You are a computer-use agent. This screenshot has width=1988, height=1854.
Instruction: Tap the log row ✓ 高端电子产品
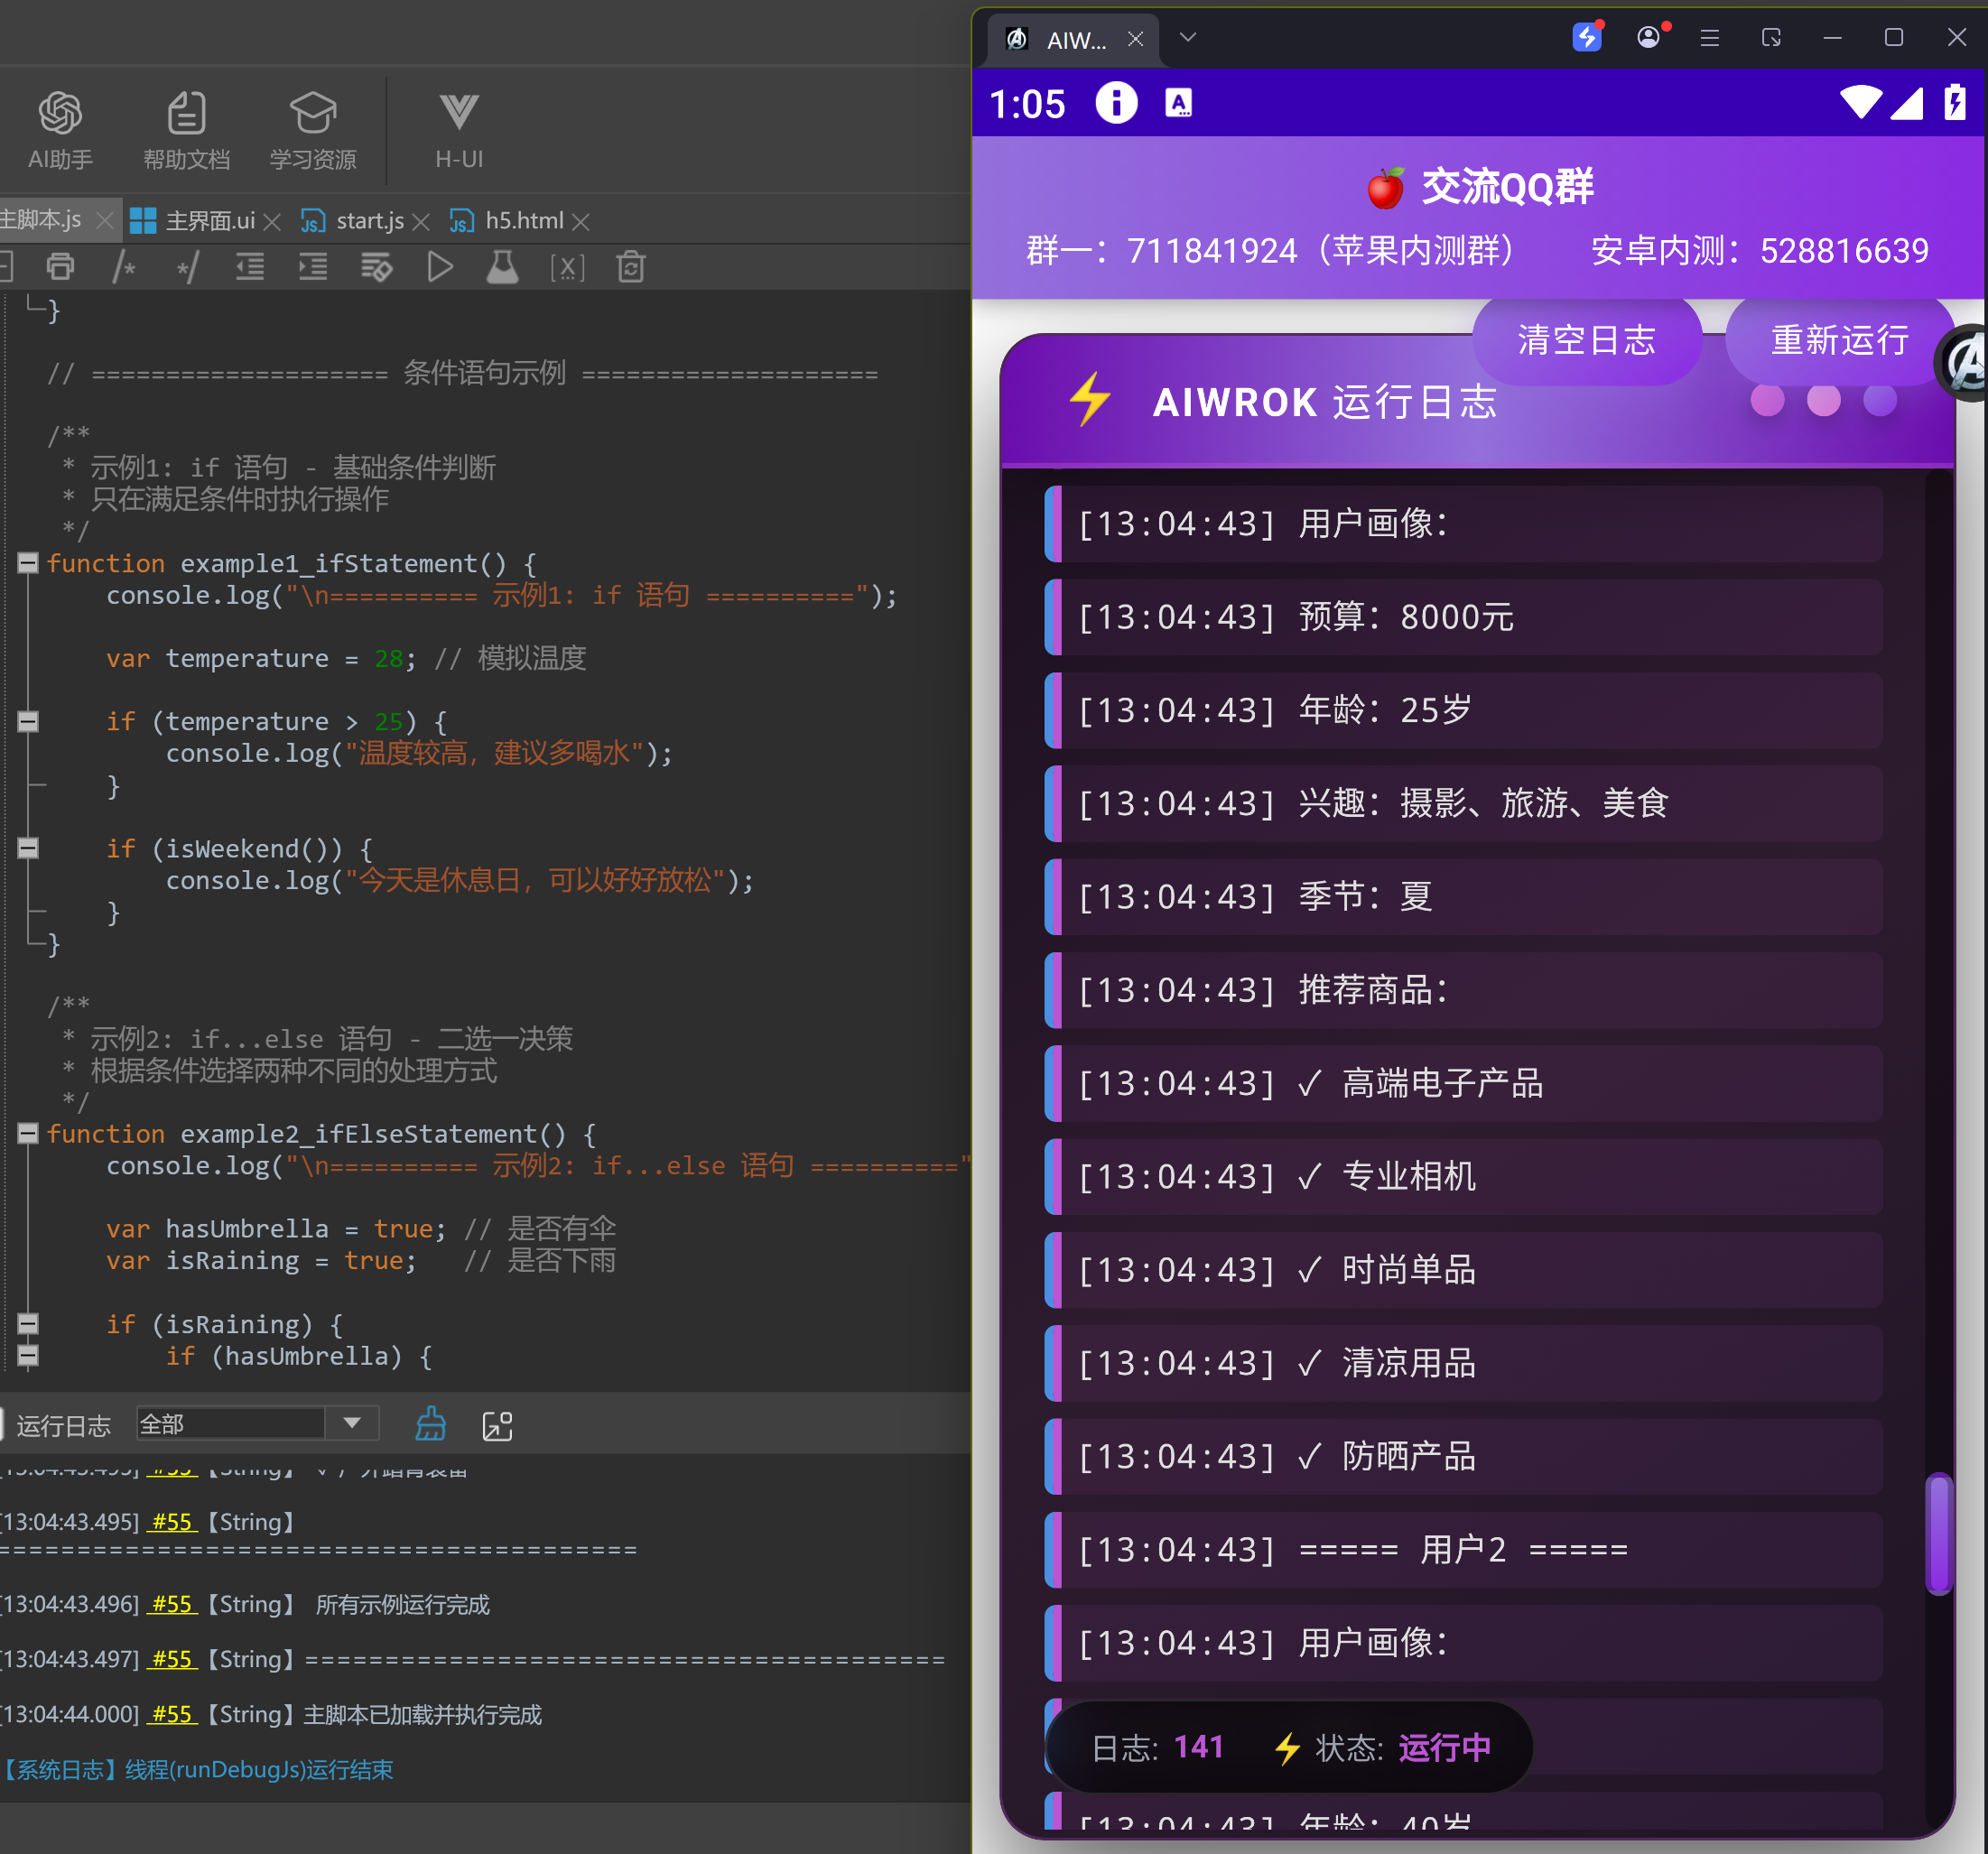click(1463, 1083)
